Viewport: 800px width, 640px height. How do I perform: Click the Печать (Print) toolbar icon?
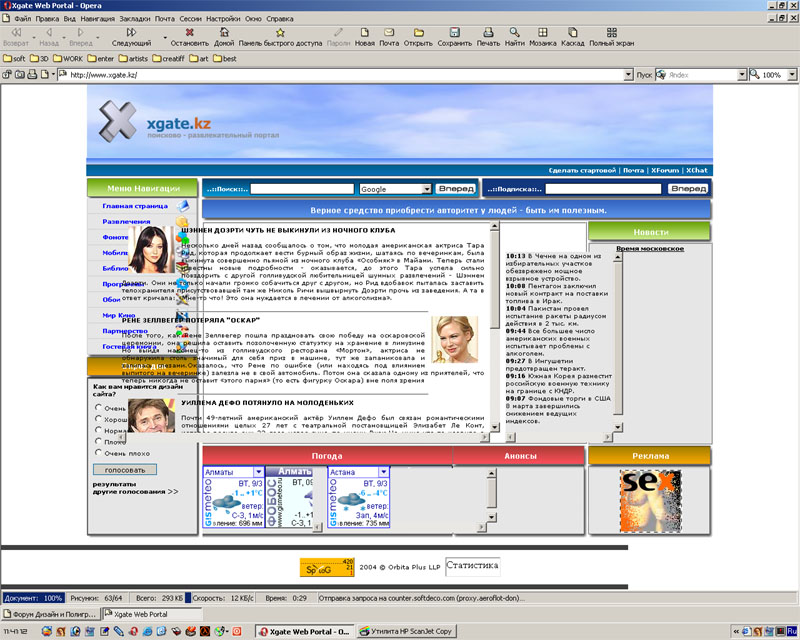click(x=488, y=32)
